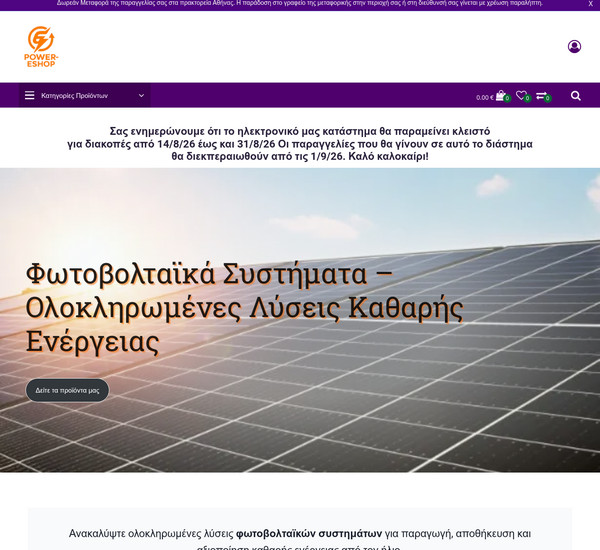Close the top announcement banner

click(x=590, y=3)
